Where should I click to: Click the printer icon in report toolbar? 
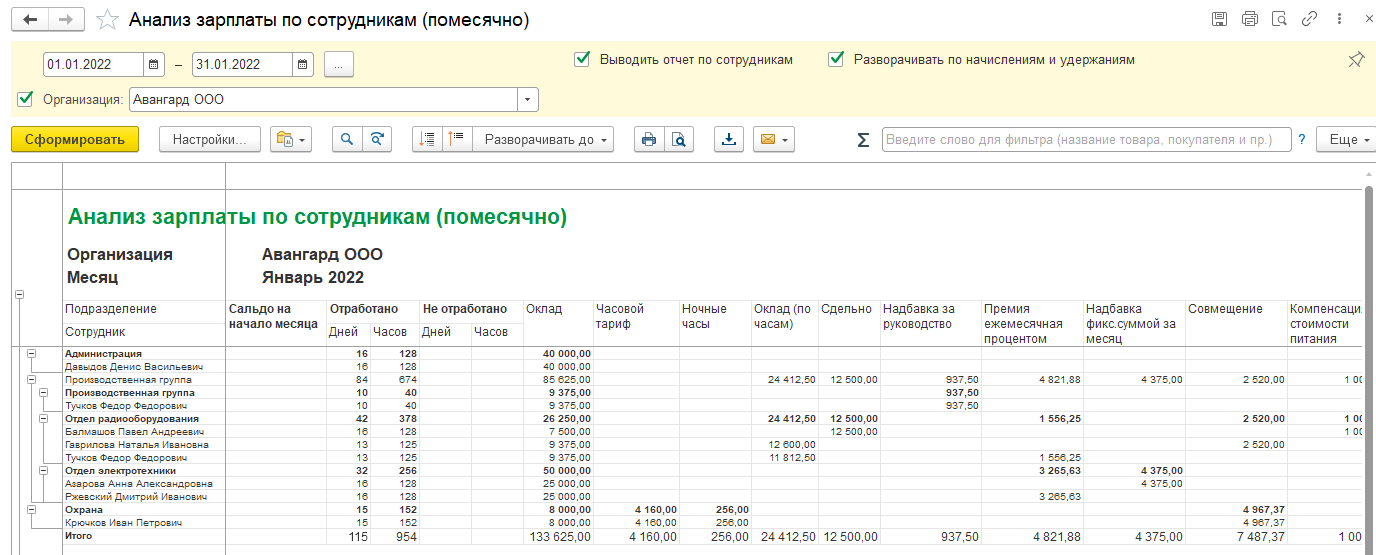click(x=649, y=140)
